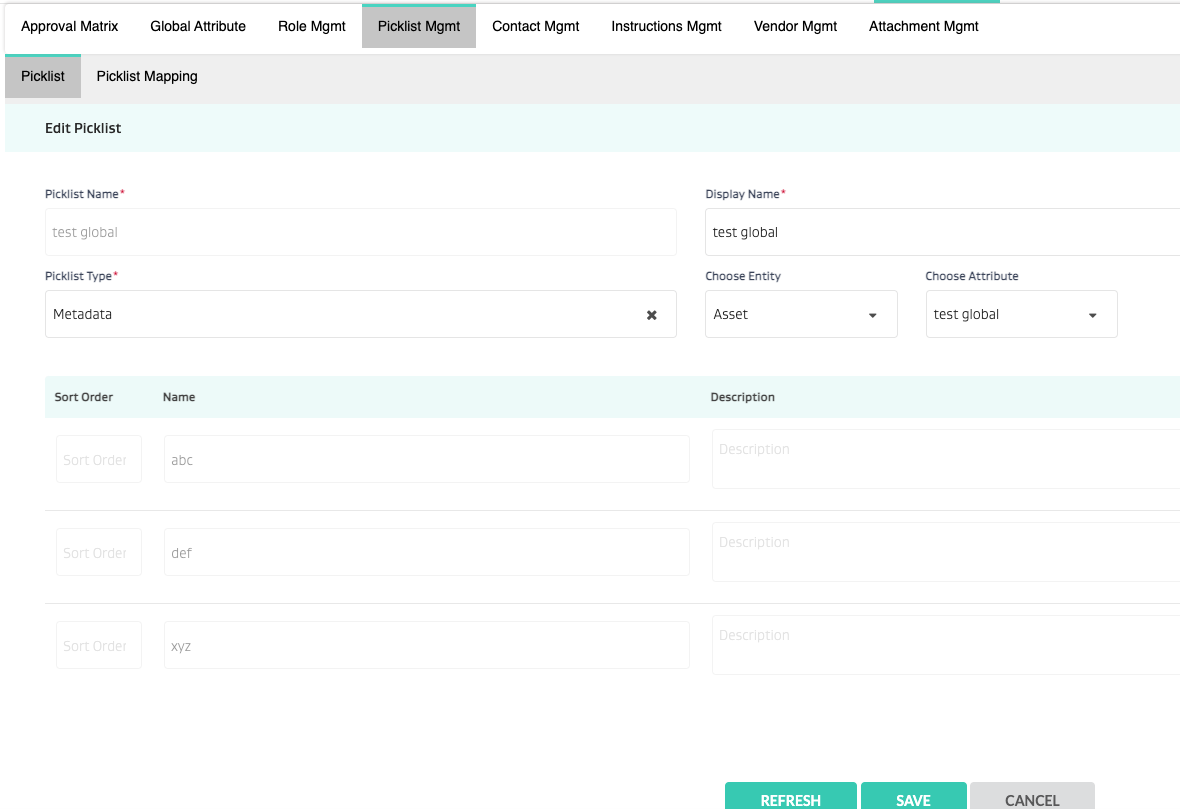The width and height of the screenshot is (1180, 809).
Task: Switch to the Vendor Mgmt tab
Action: coord(795,27)
